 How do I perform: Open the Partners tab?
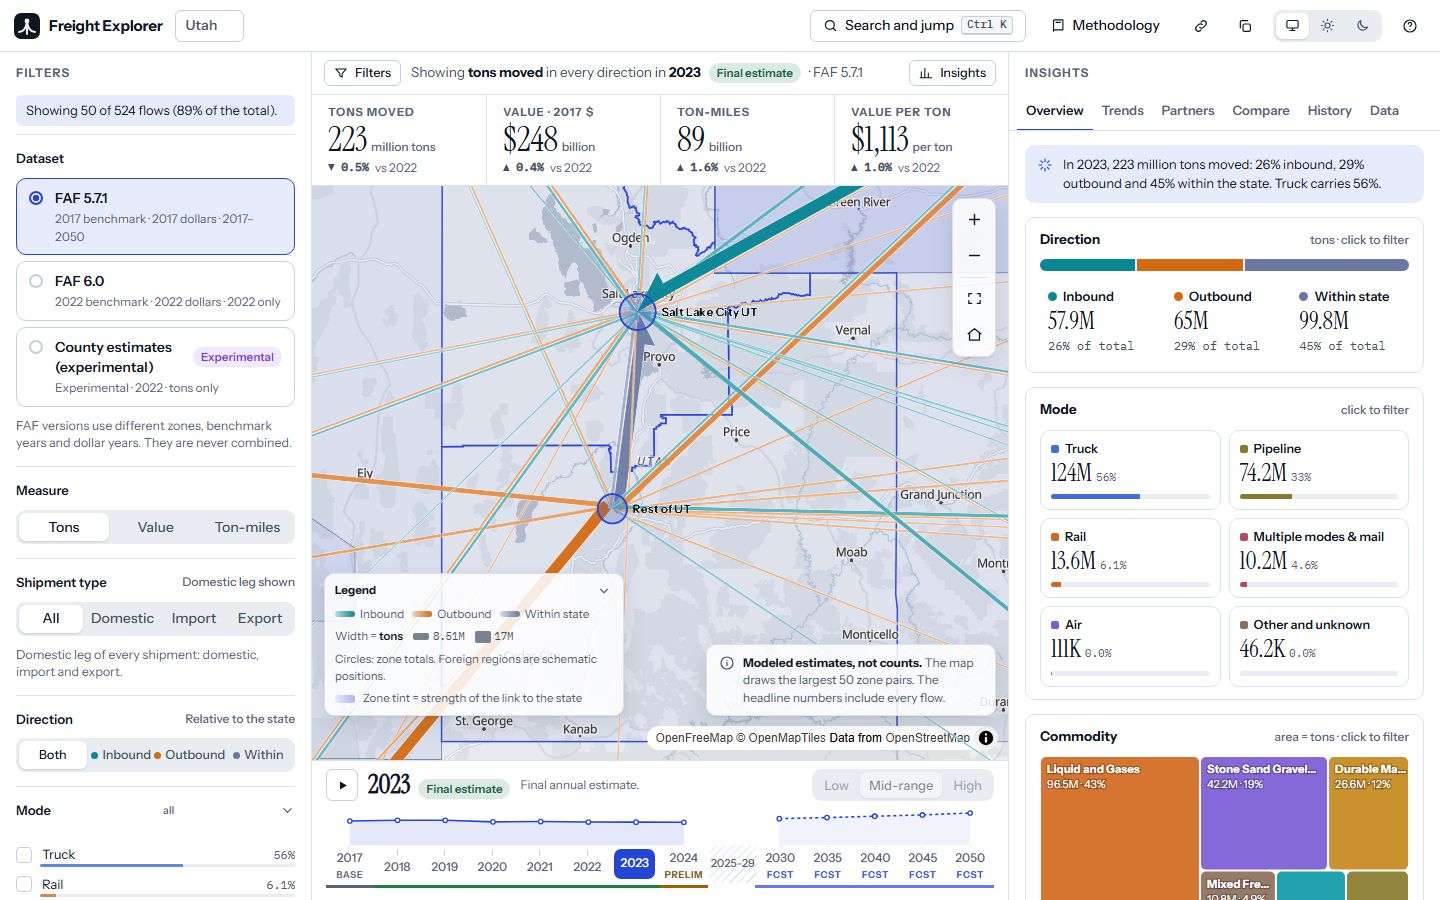click(1187, 111)
